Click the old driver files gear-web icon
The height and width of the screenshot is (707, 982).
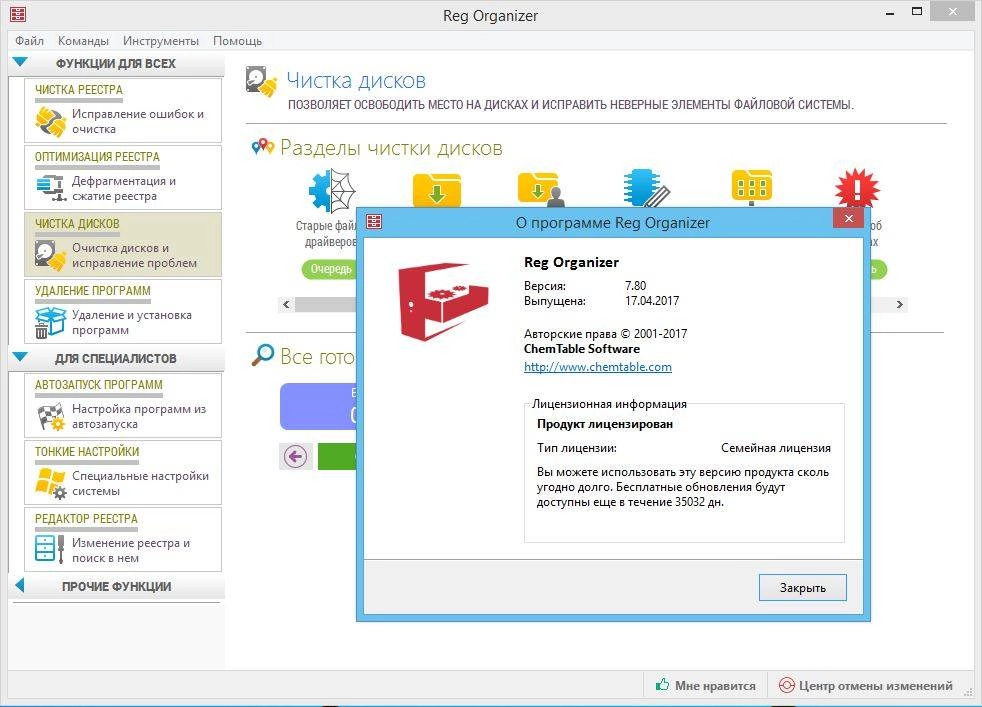click(x=332, y=191)
